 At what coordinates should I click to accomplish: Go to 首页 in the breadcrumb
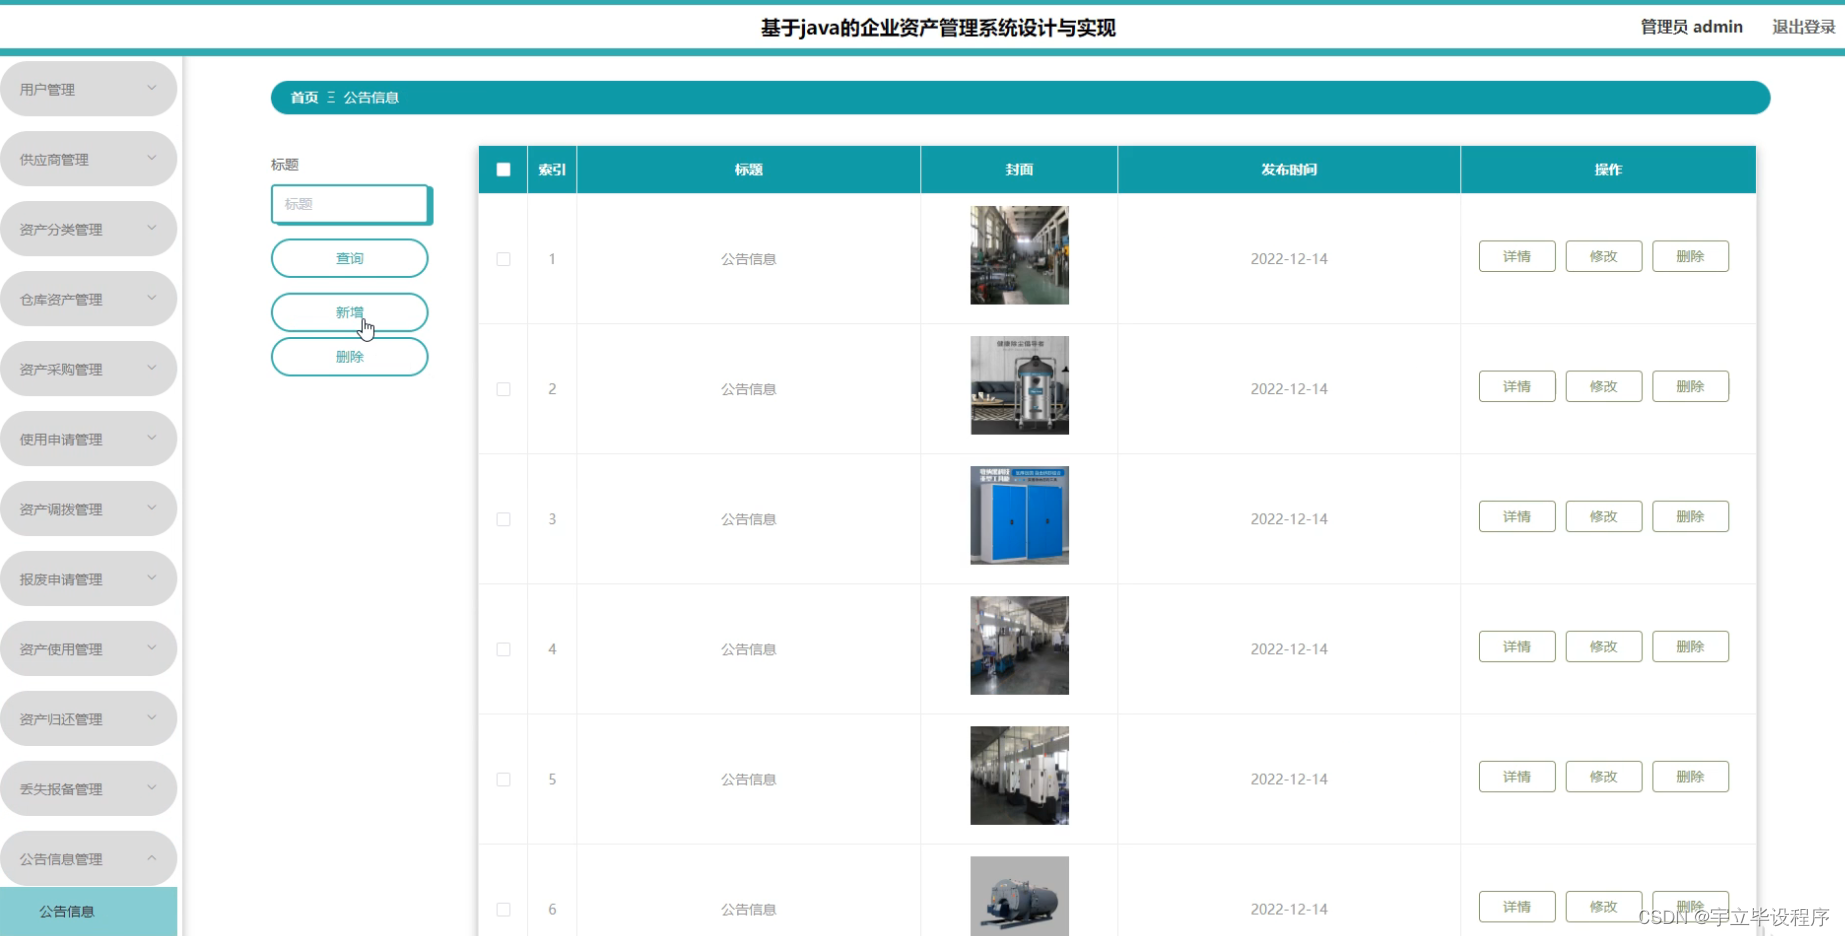tap(304, 97)
